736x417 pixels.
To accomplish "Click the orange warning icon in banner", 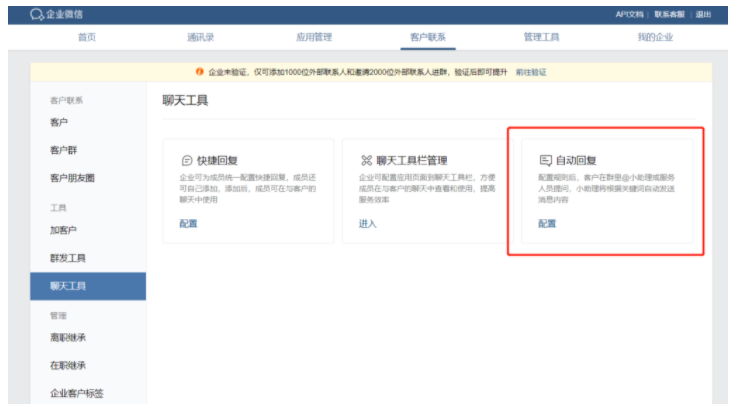I will (199, 72).
